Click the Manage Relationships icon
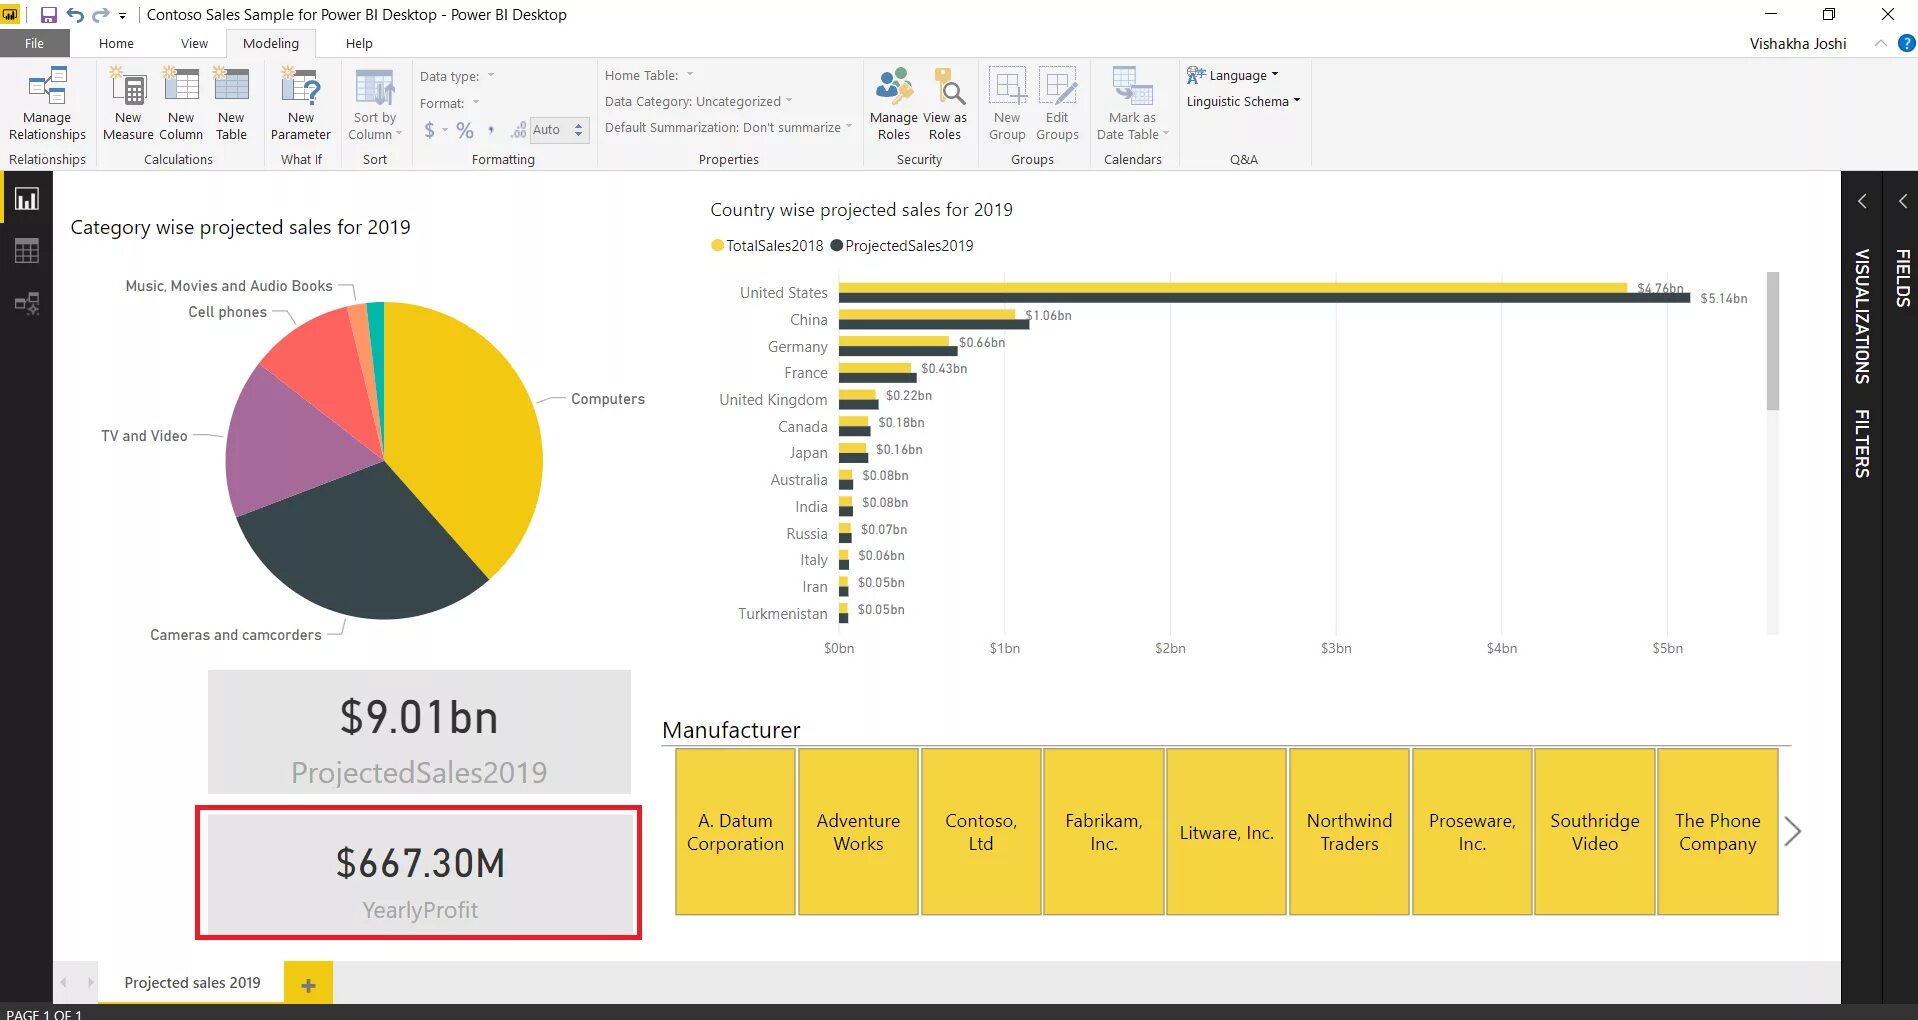 tap(47, 104)
